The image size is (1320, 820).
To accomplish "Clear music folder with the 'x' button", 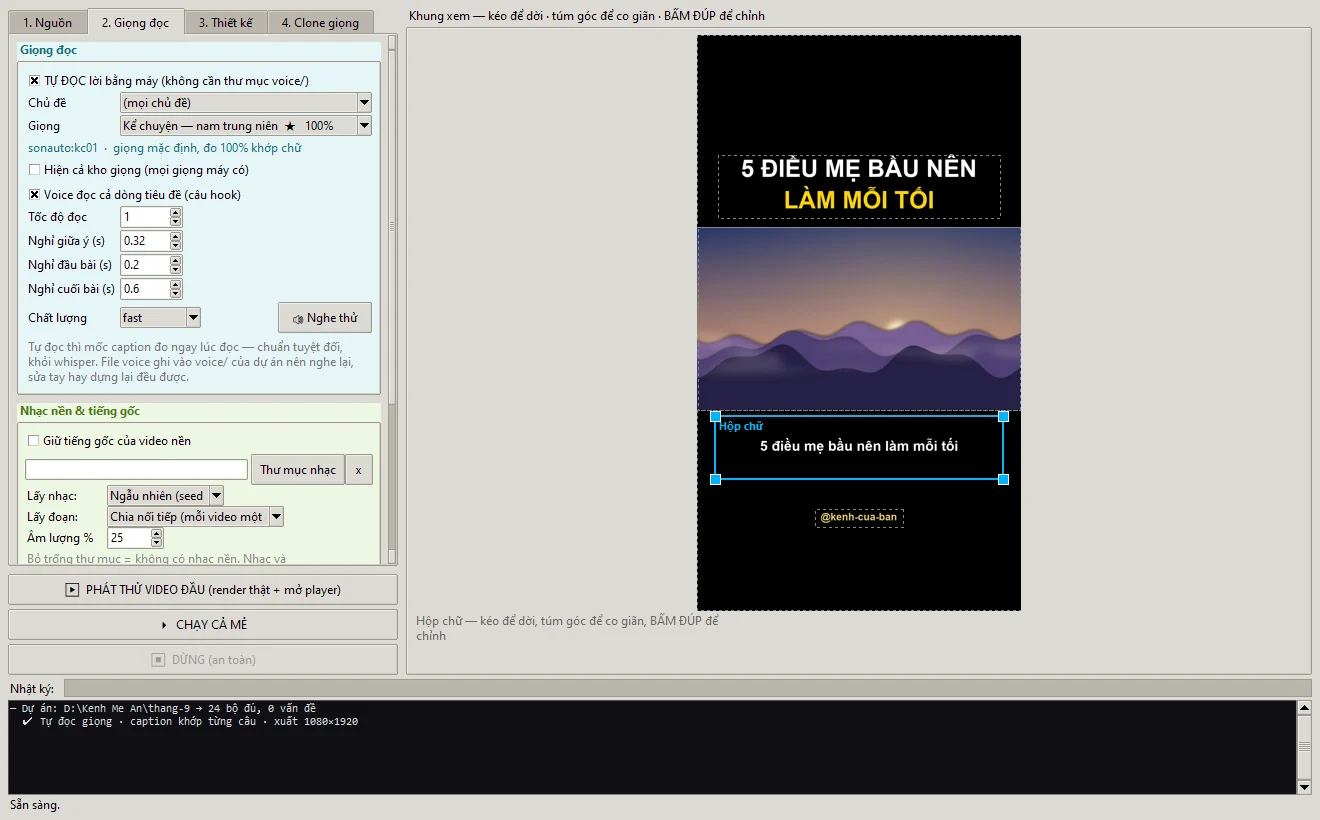I will coord(359,470).
